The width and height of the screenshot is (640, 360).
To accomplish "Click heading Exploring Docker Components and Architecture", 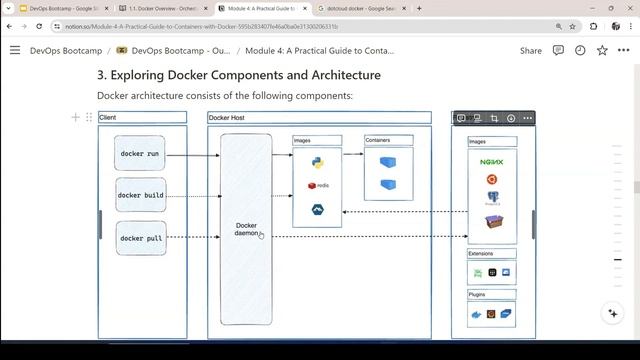I will pos(239,75).
